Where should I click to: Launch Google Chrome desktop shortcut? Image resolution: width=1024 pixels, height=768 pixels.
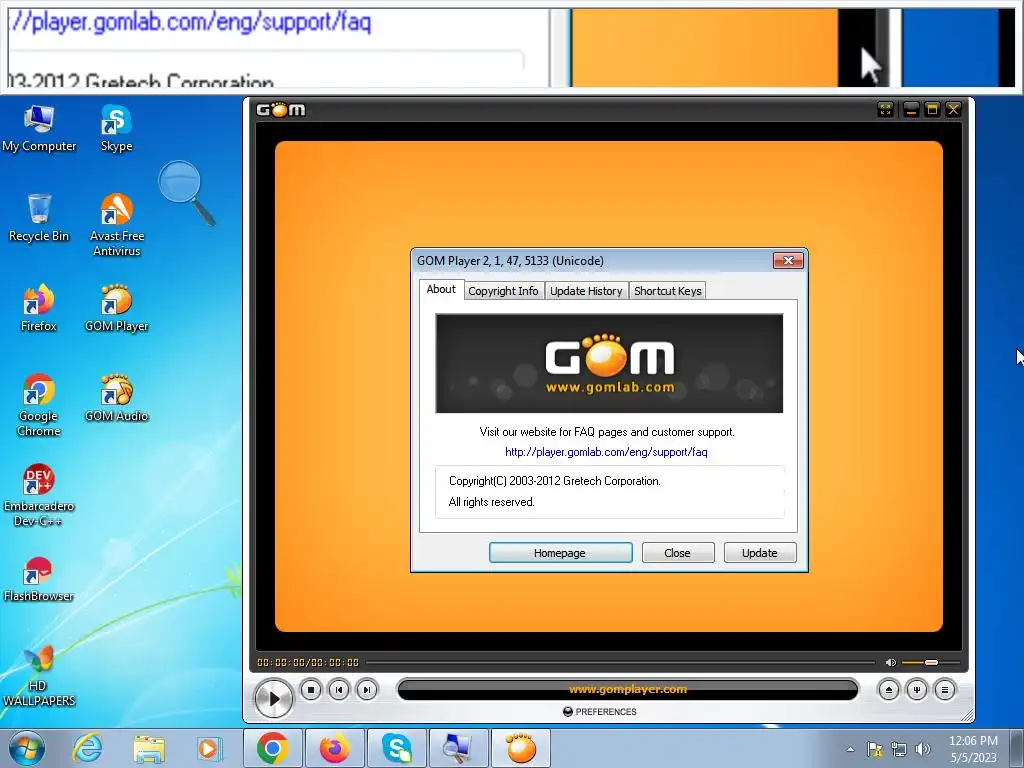[x=39, y=405]
